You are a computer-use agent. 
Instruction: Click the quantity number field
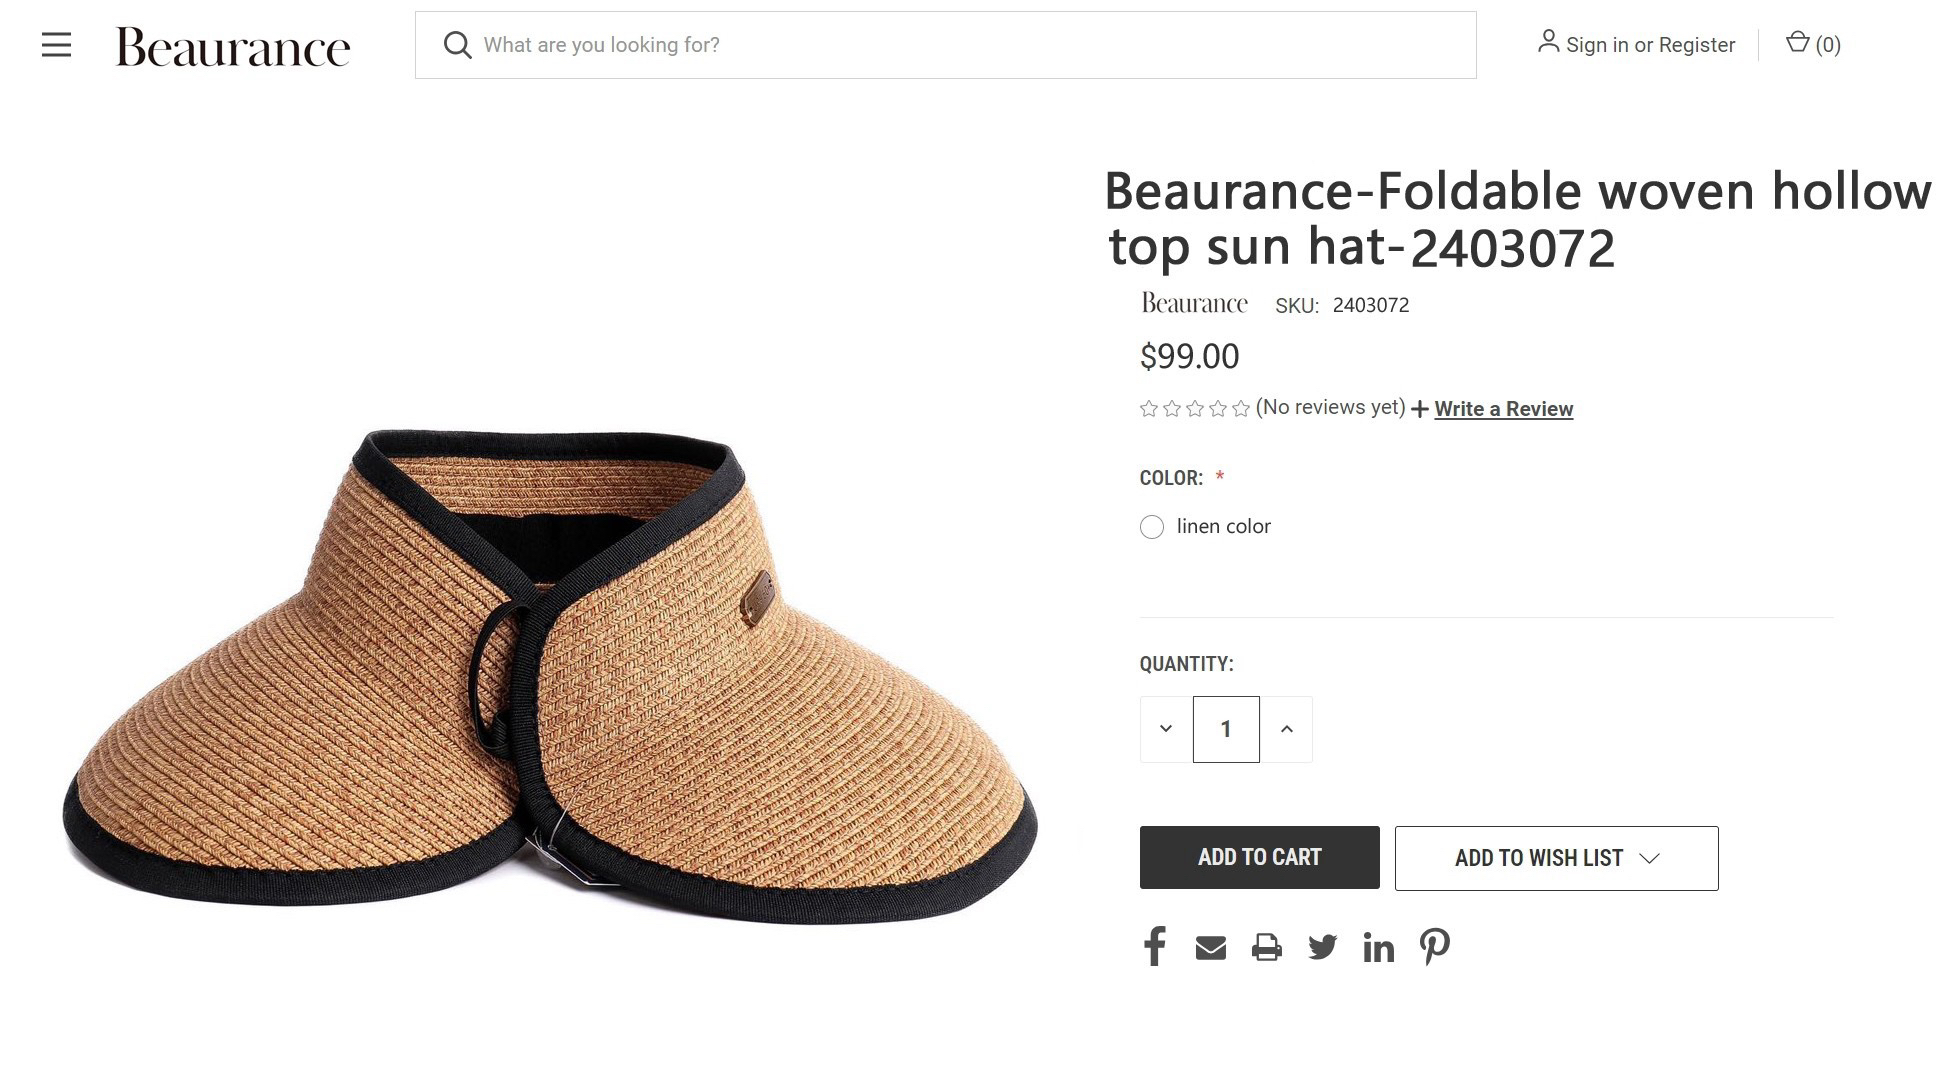[1226, 729]
